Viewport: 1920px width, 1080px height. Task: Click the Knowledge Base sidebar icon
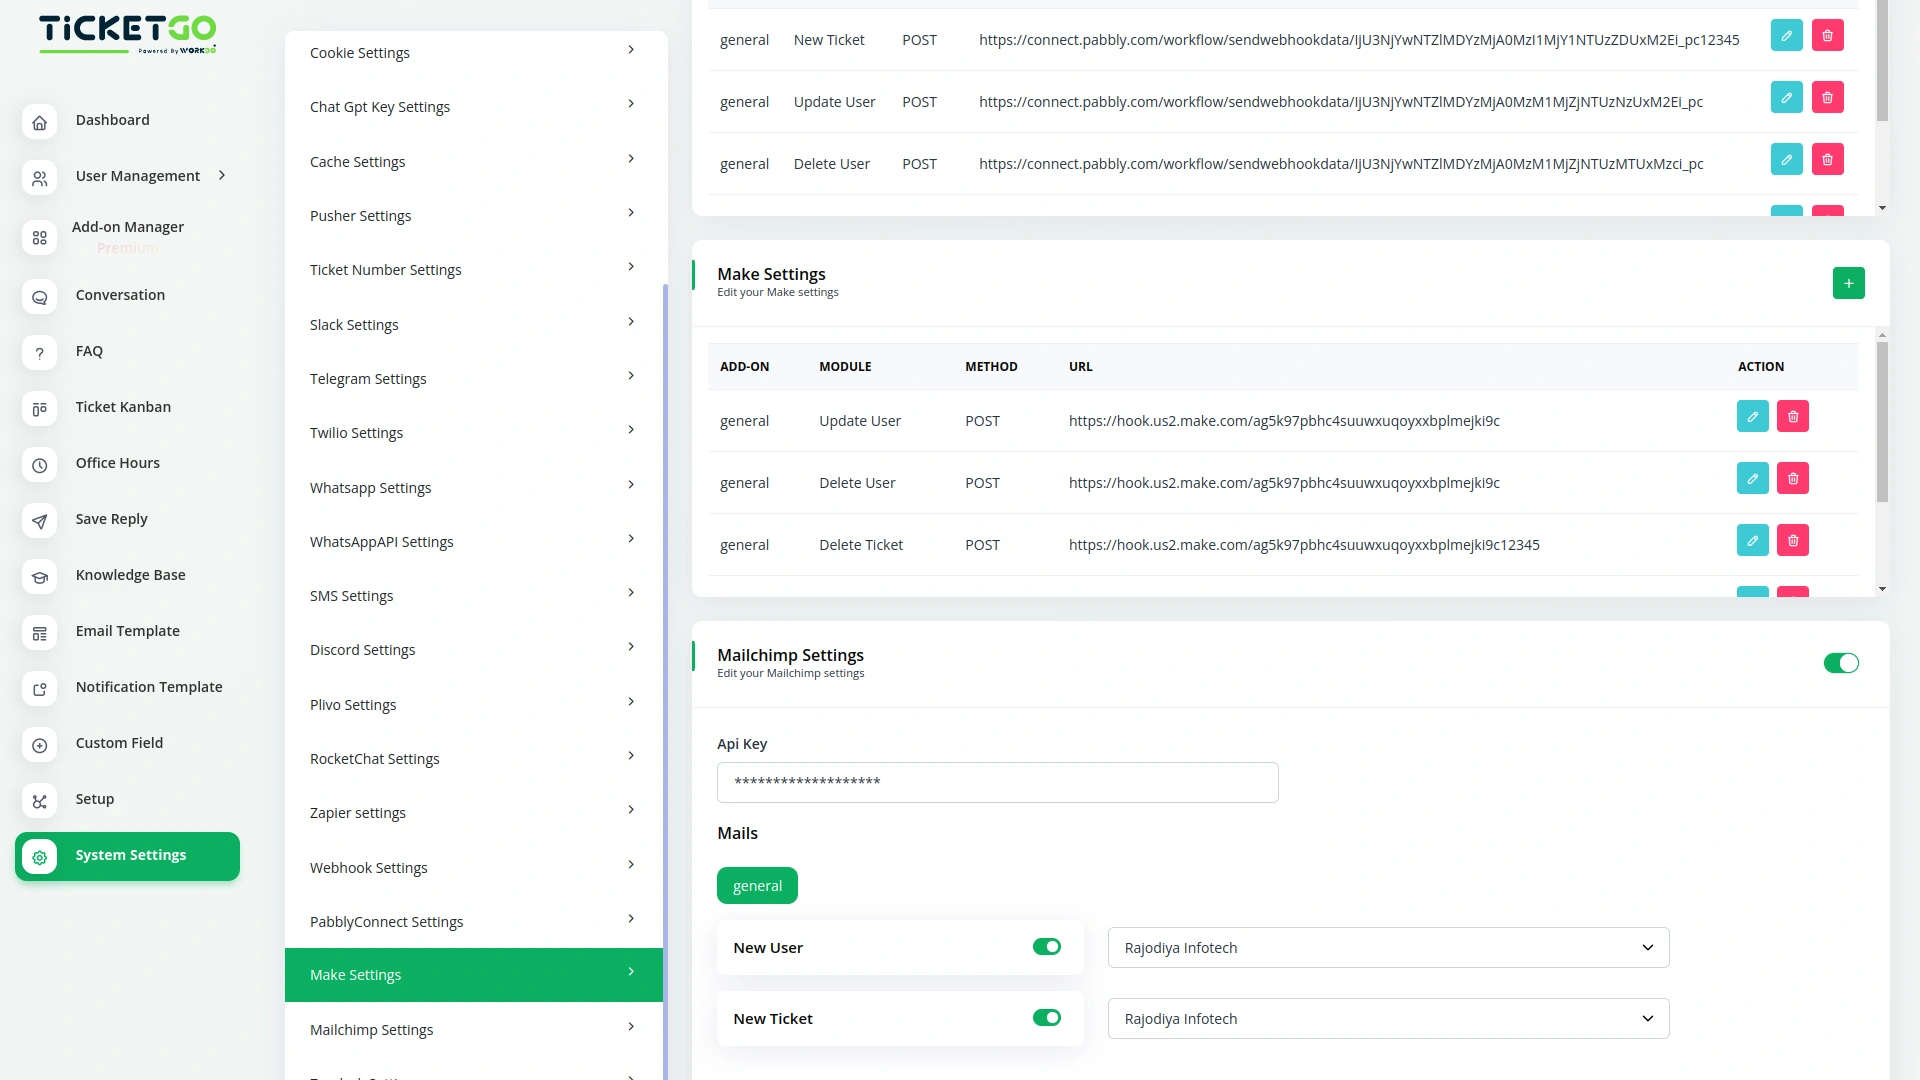pyautogui.click(x=39, y=577)
